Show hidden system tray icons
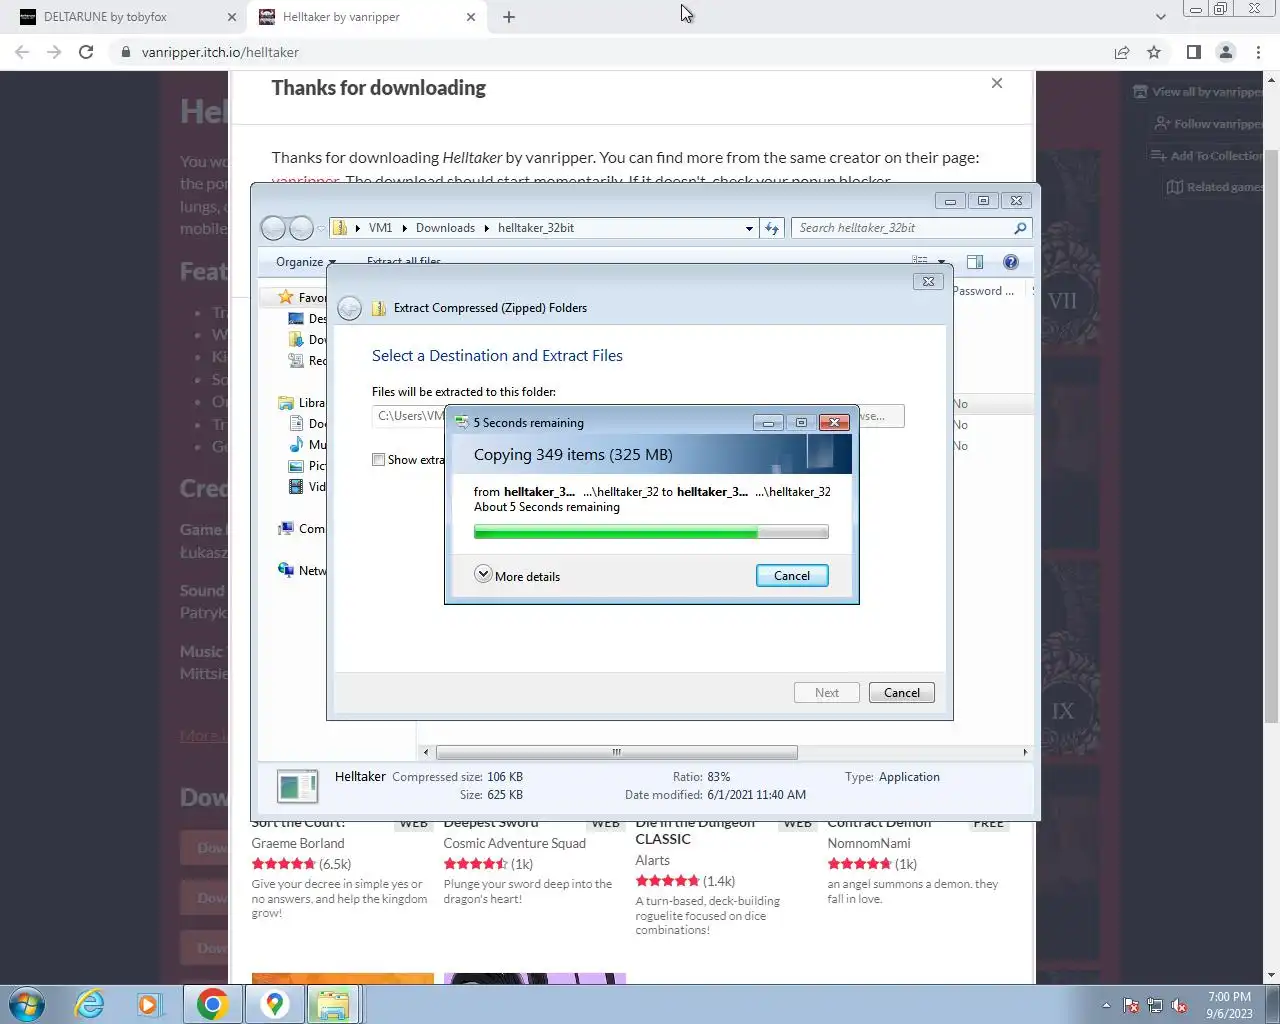The image size is (1280, 1024). point(1106,1005)
